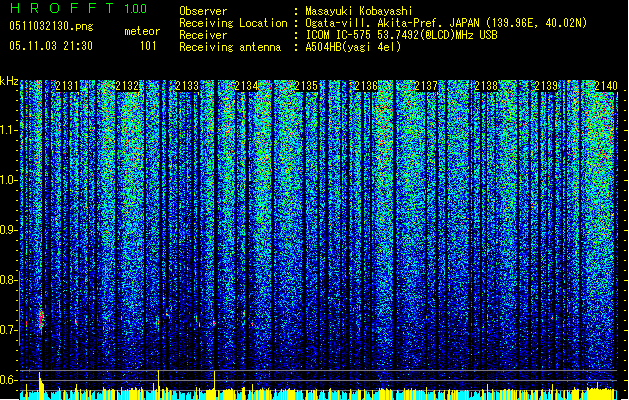Click the 2131 time marker
This screenshot has width=629, height=400.
(67, 86)
